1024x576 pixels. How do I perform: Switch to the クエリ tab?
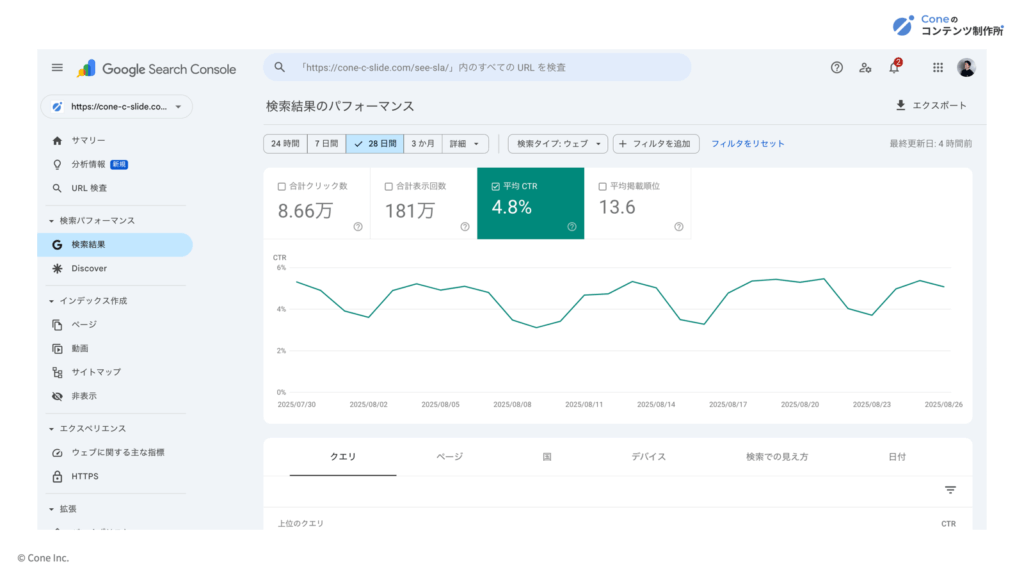(343, 457)
